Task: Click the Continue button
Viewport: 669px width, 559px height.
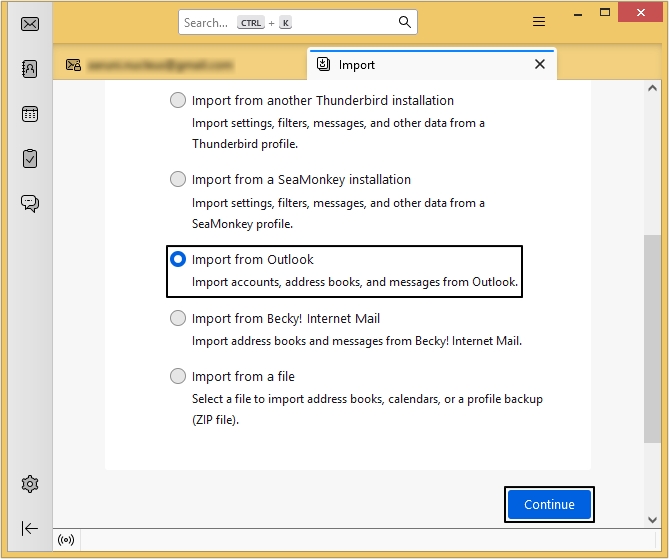Action: (x=549, y=504)
